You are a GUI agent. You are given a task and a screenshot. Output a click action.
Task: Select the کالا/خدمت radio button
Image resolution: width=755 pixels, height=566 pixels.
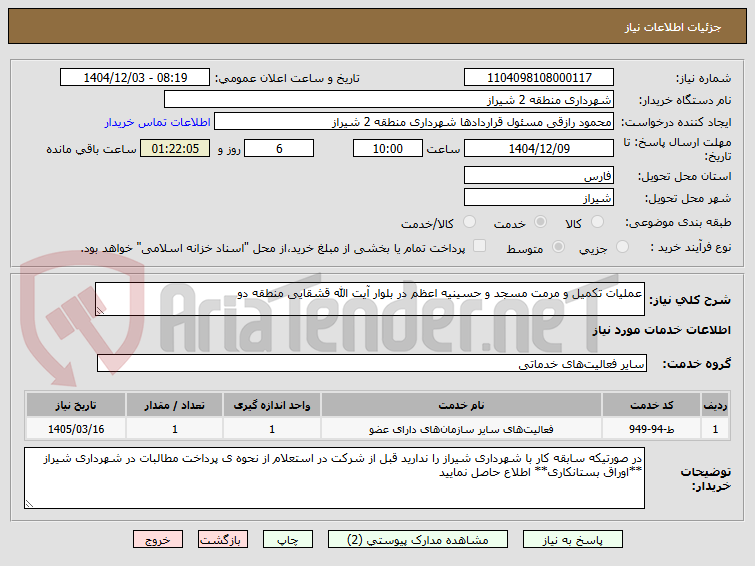click(469, 222)
